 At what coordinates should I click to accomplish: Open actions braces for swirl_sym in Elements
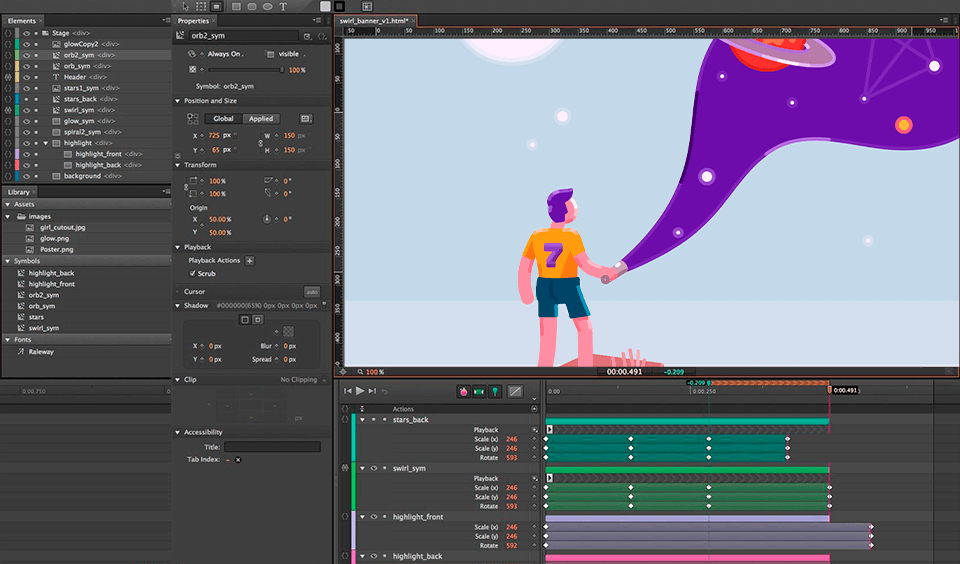click(8, 110)
